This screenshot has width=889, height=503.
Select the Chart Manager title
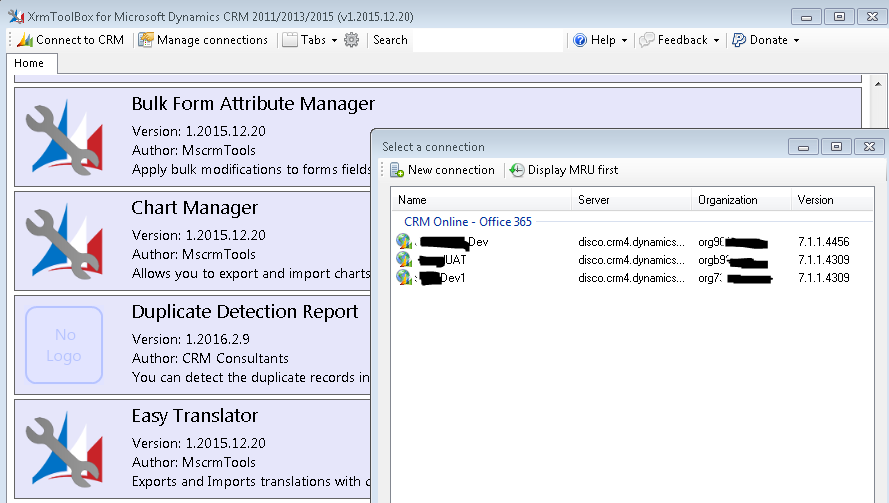coord(194,208)
